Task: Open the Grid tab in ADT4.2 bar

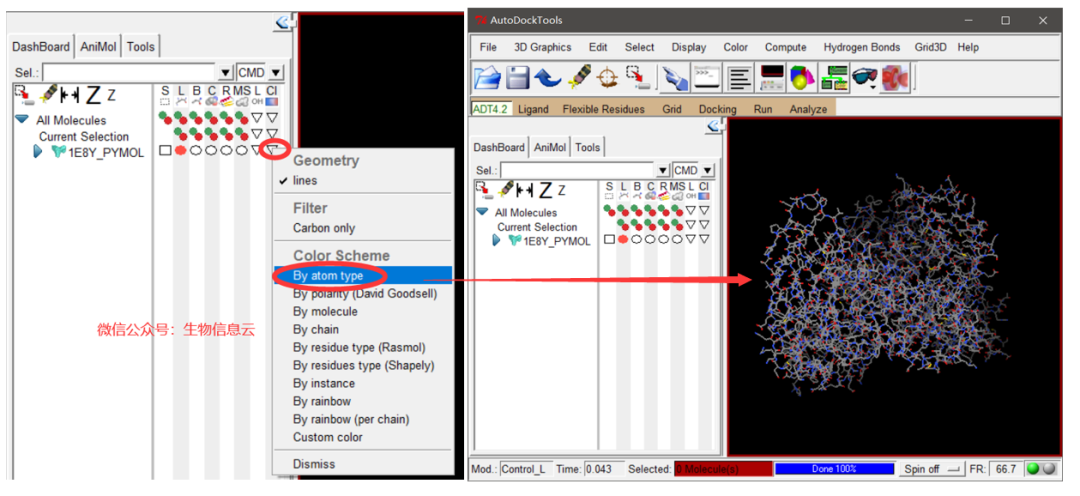Action: coord(672,109)
